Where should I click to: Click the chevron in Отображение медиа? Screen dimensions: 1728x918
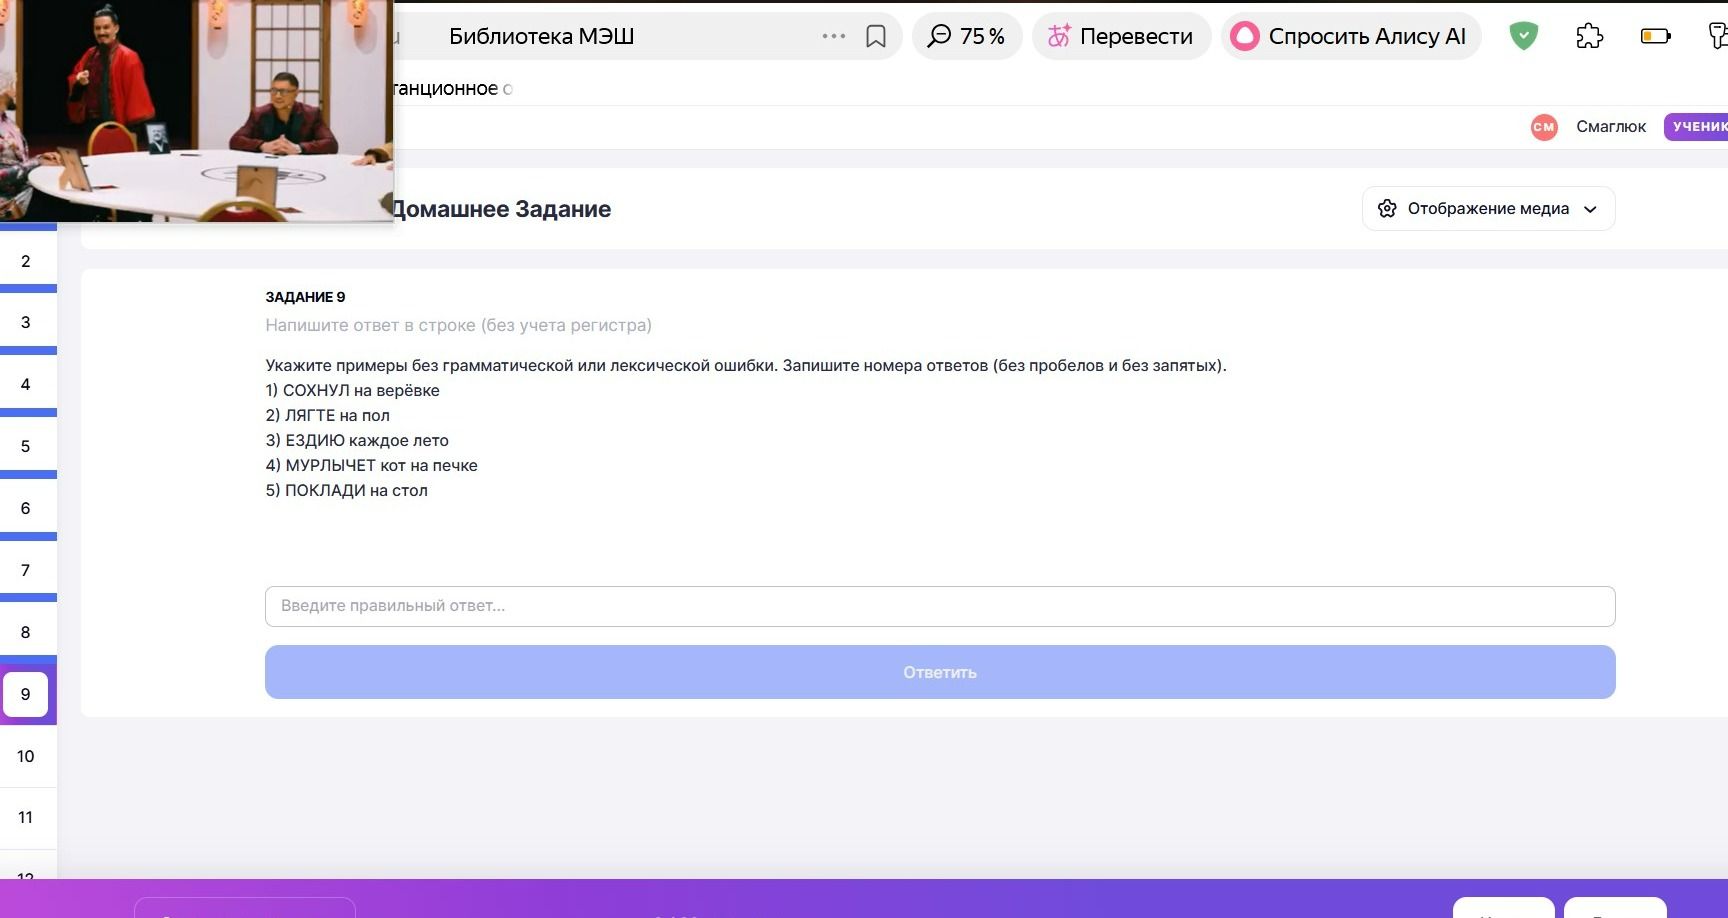tap(1590, 209)
